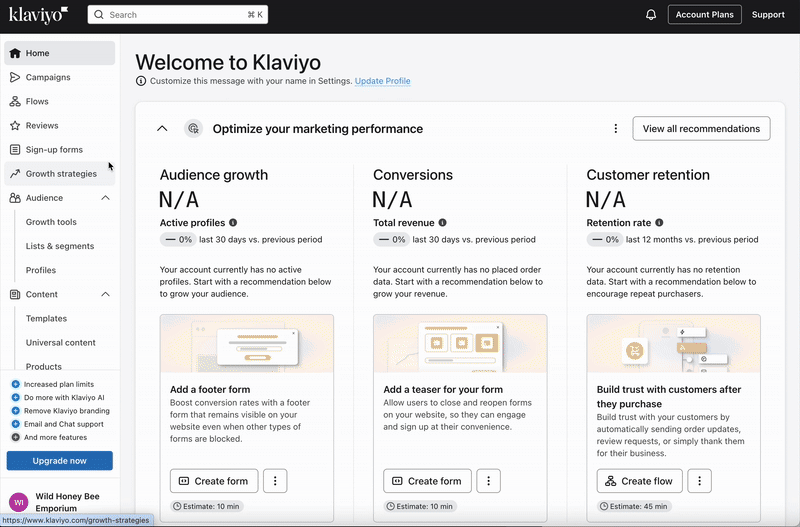Click the Upgrade now button
Image resolution: width=800 pixels, height=527 pixels.
tap(60, 461)
